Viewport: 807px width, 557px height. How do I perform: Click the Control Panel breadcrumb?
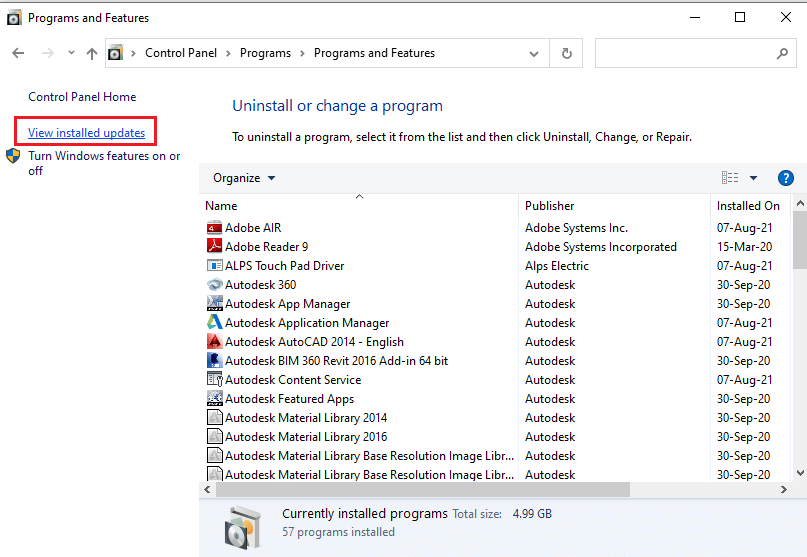181,53
